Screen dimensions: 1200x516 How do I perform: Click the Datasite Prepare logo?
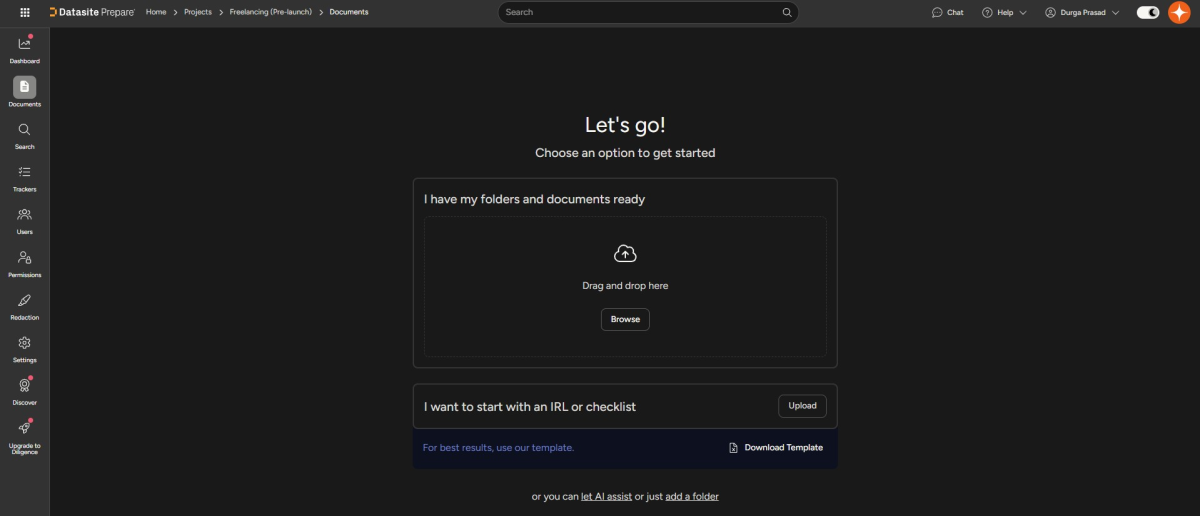(91, 12)
